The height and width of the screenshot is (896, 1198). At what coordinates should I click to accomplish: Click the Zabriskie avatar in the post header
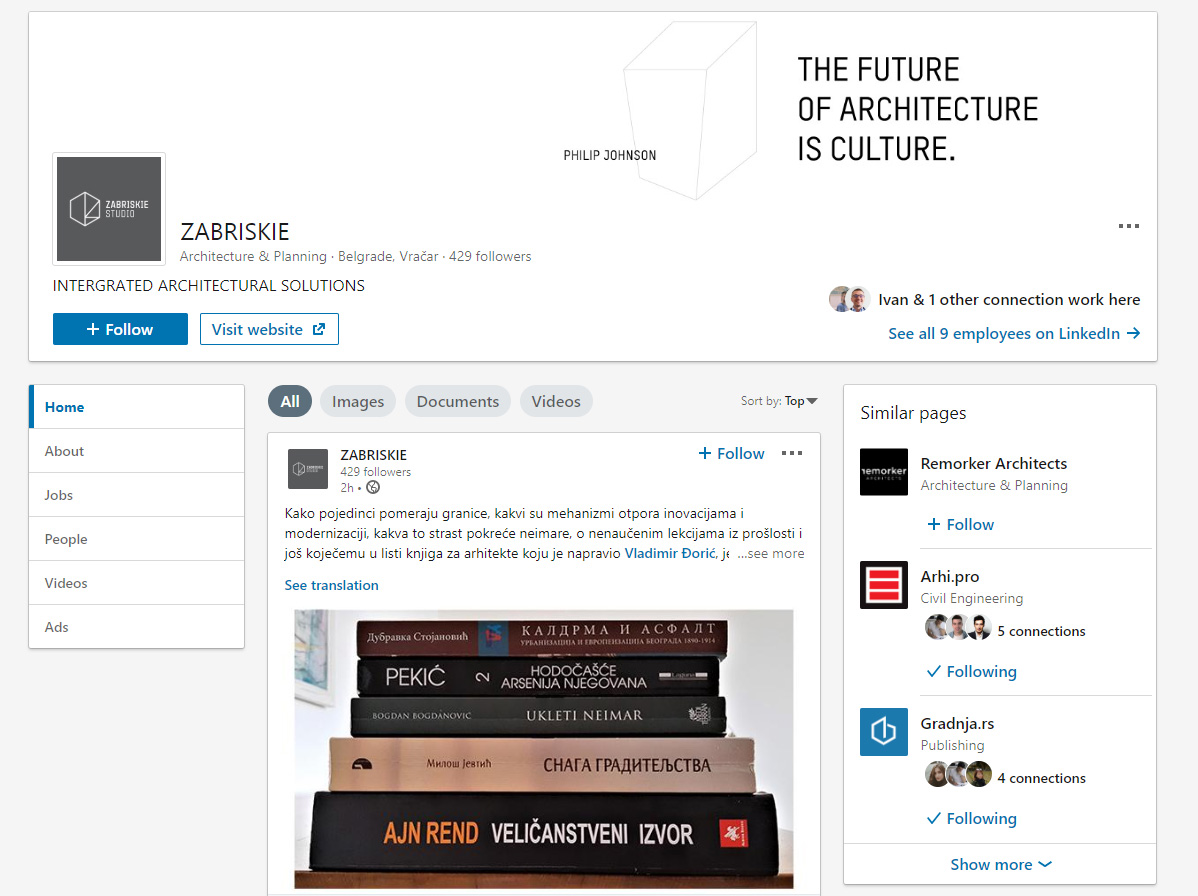[308, 469]
